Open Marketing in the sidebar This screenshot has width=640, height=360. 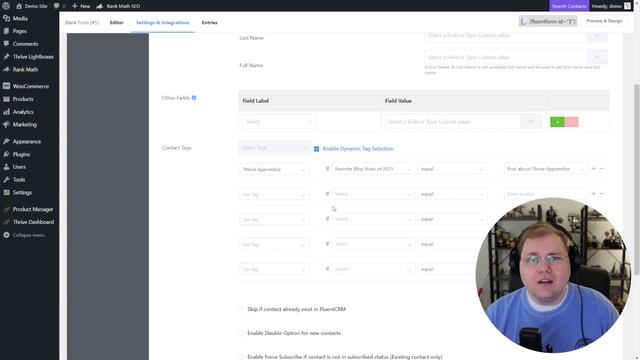pos(24,124)
